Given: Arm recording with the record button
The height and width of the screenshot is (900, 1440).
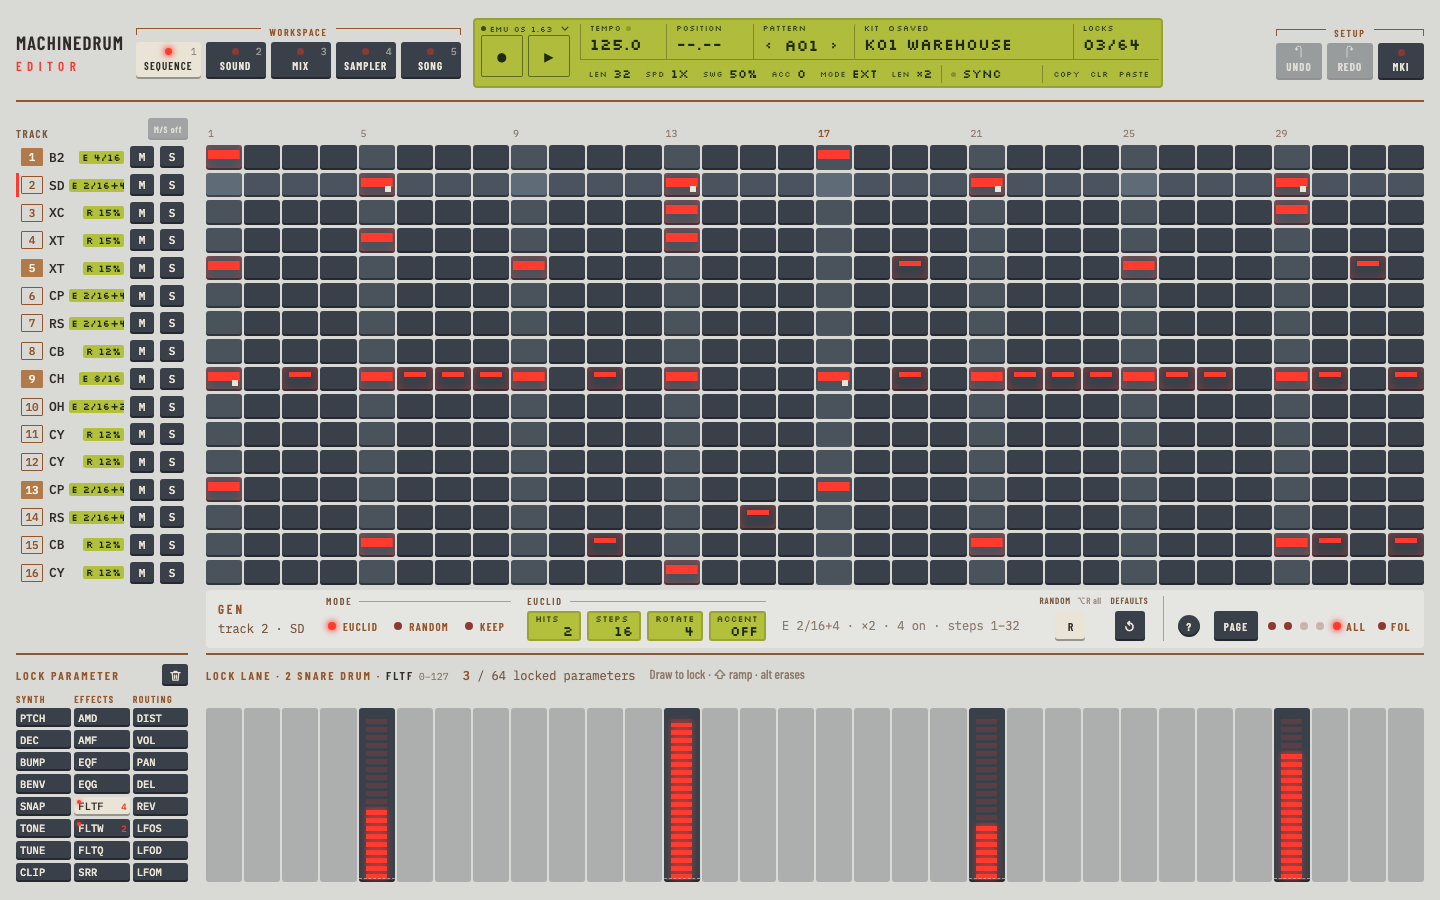Looking at the screenshot, I should (501, 57).
